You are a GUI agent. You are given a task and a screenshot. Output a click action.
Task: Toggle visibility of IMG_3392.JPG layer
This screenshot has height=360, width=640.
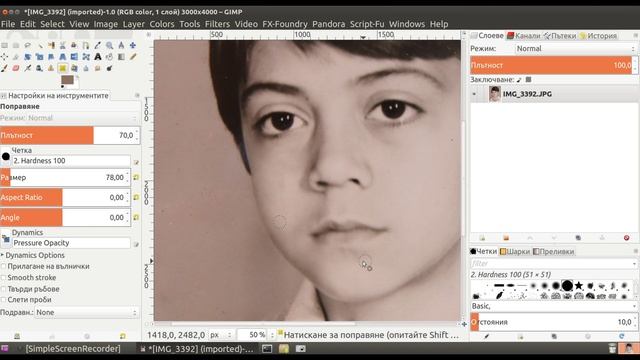tap(474, 94)
